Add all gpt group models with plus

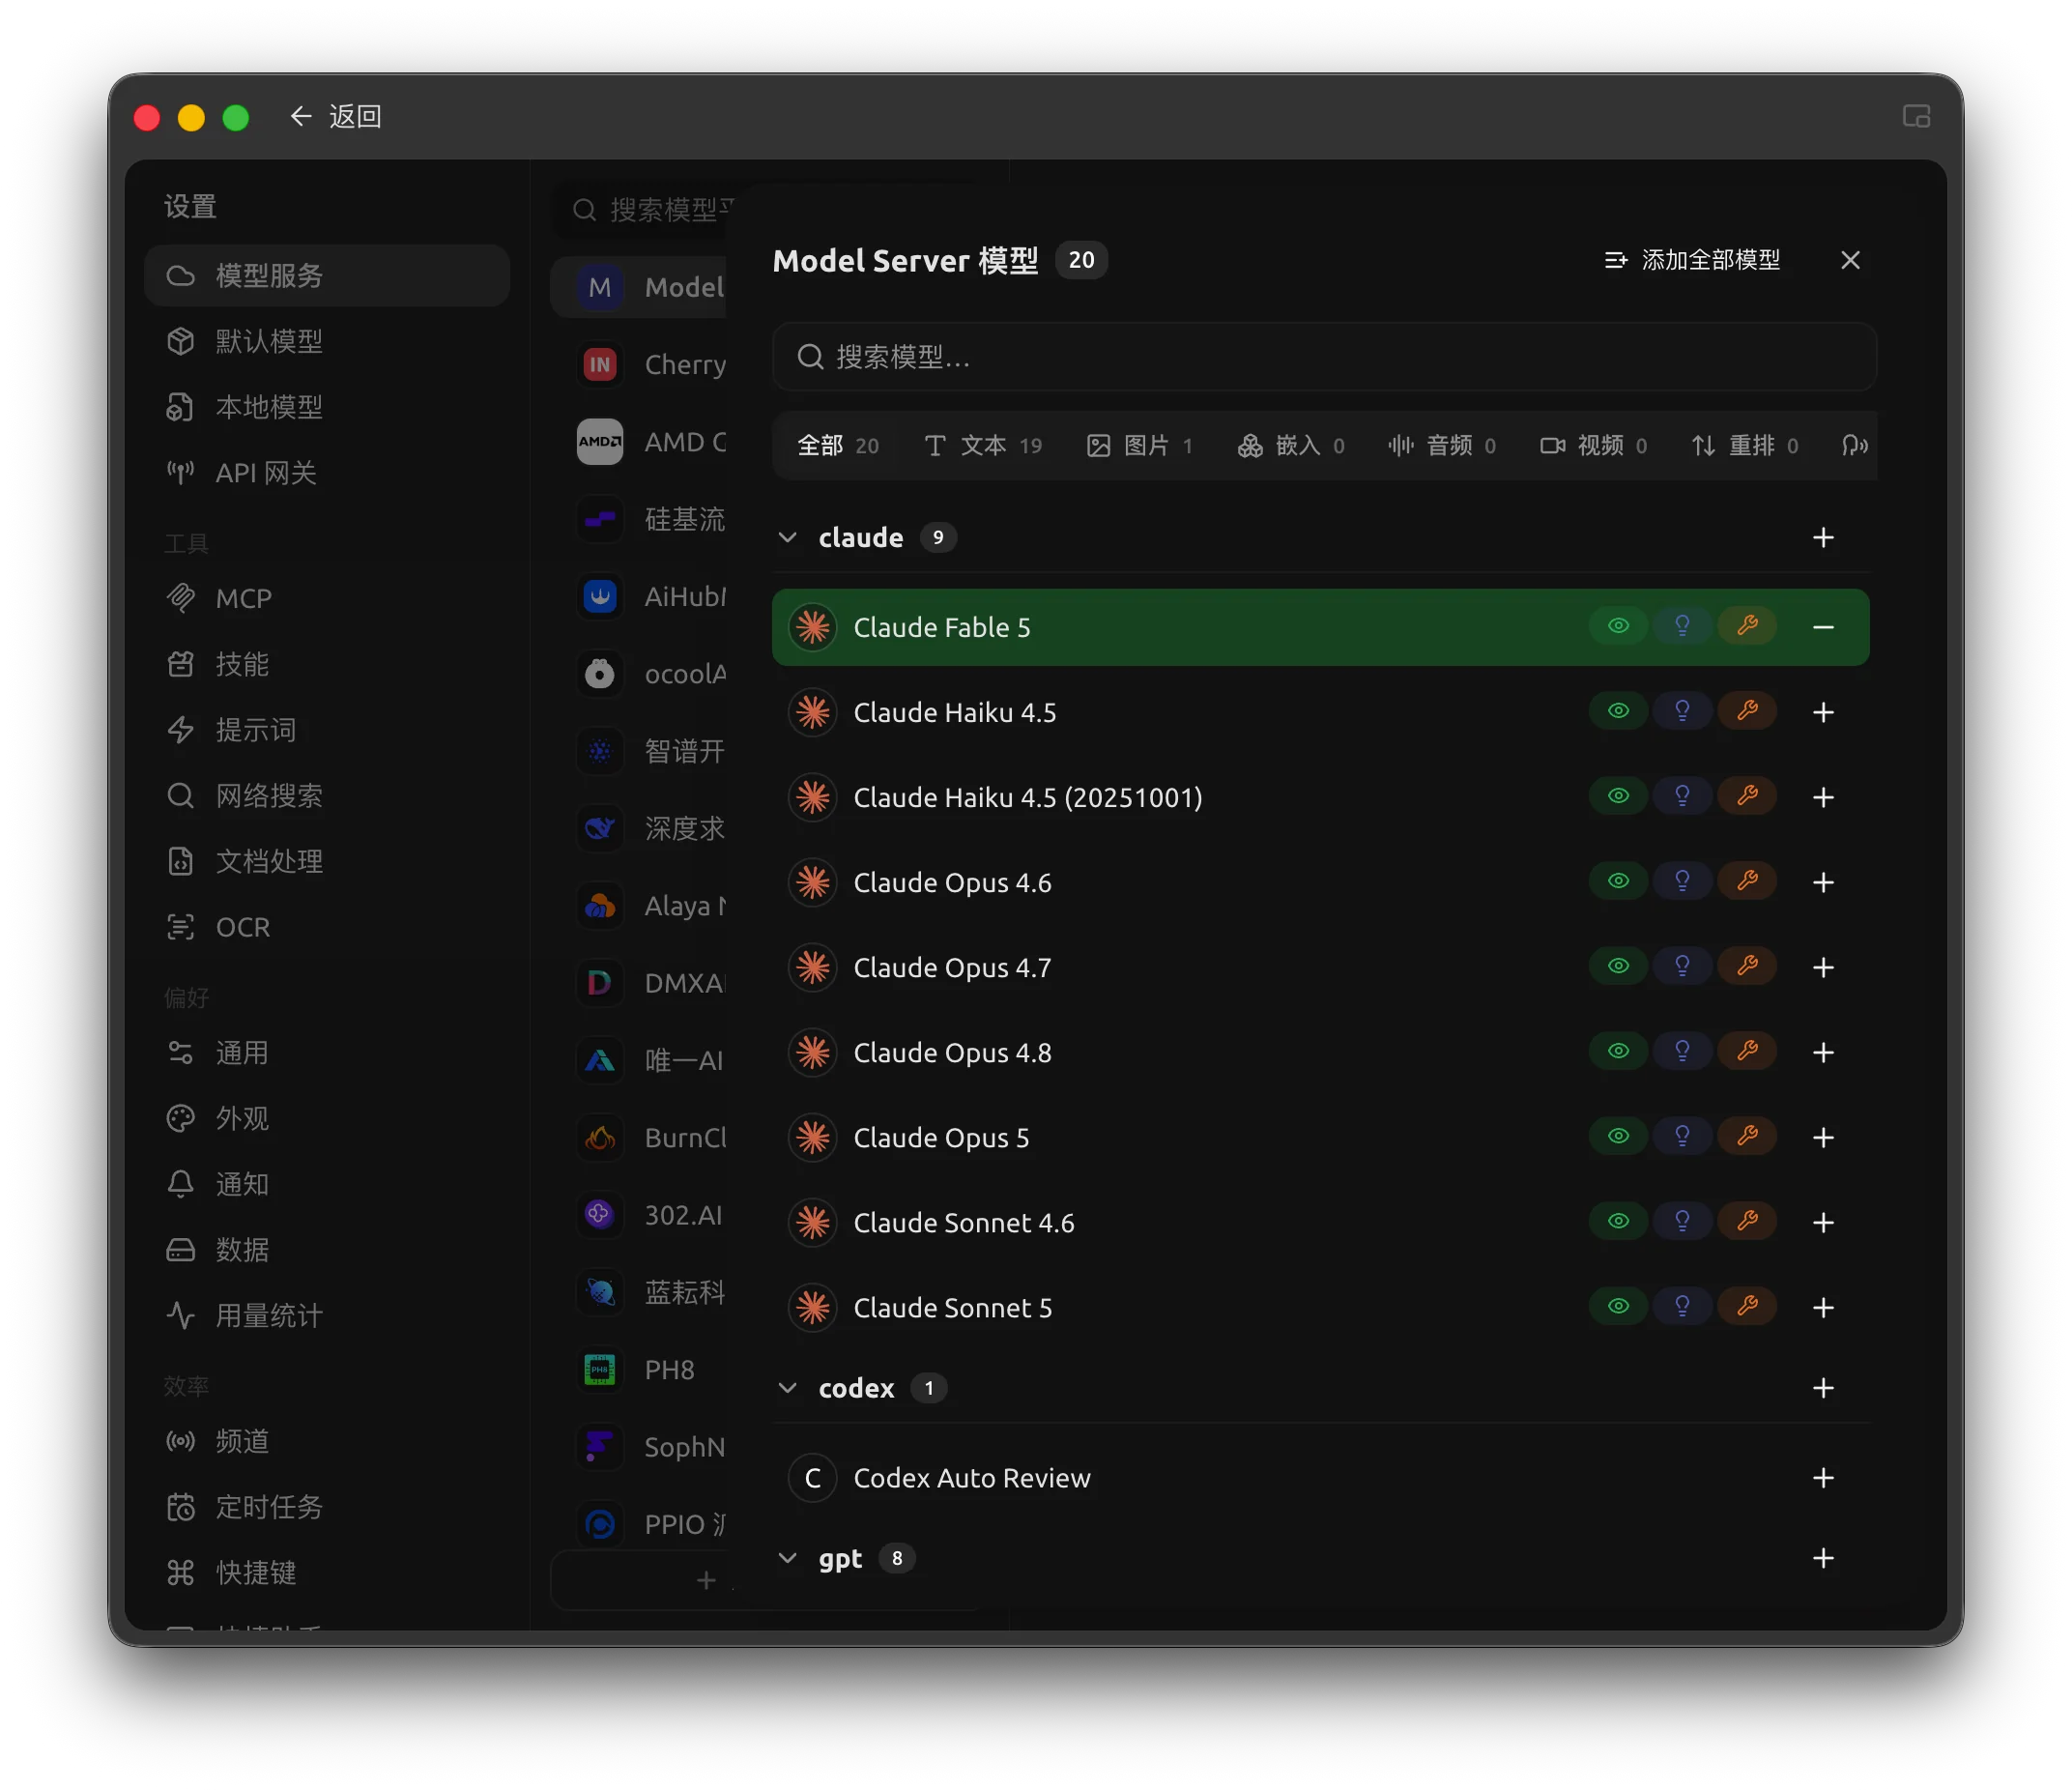1823,1557
